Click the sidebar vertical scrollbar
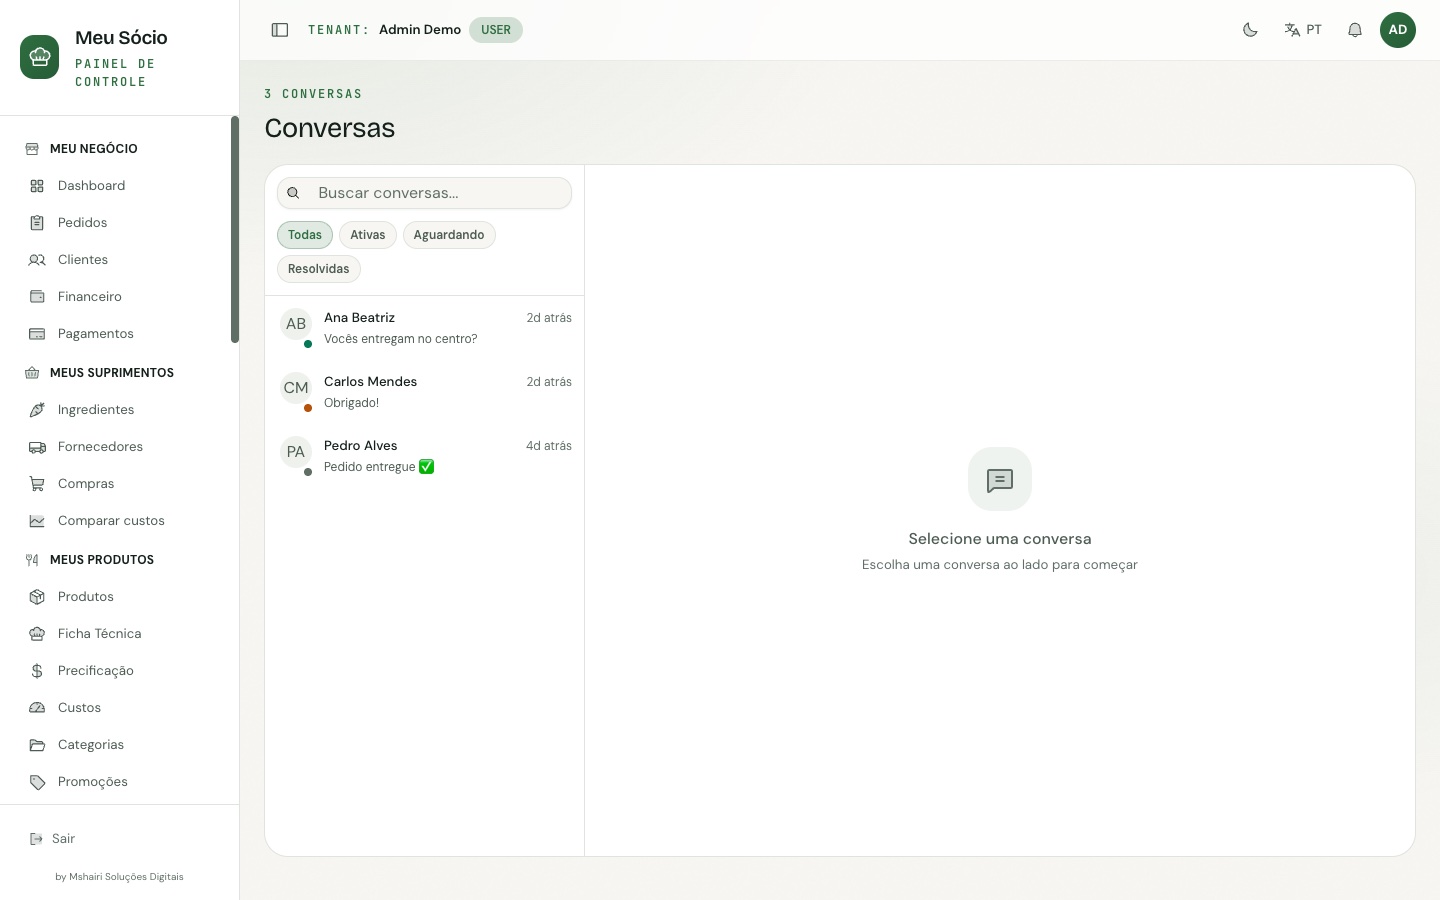 click(x=235, y=230)
